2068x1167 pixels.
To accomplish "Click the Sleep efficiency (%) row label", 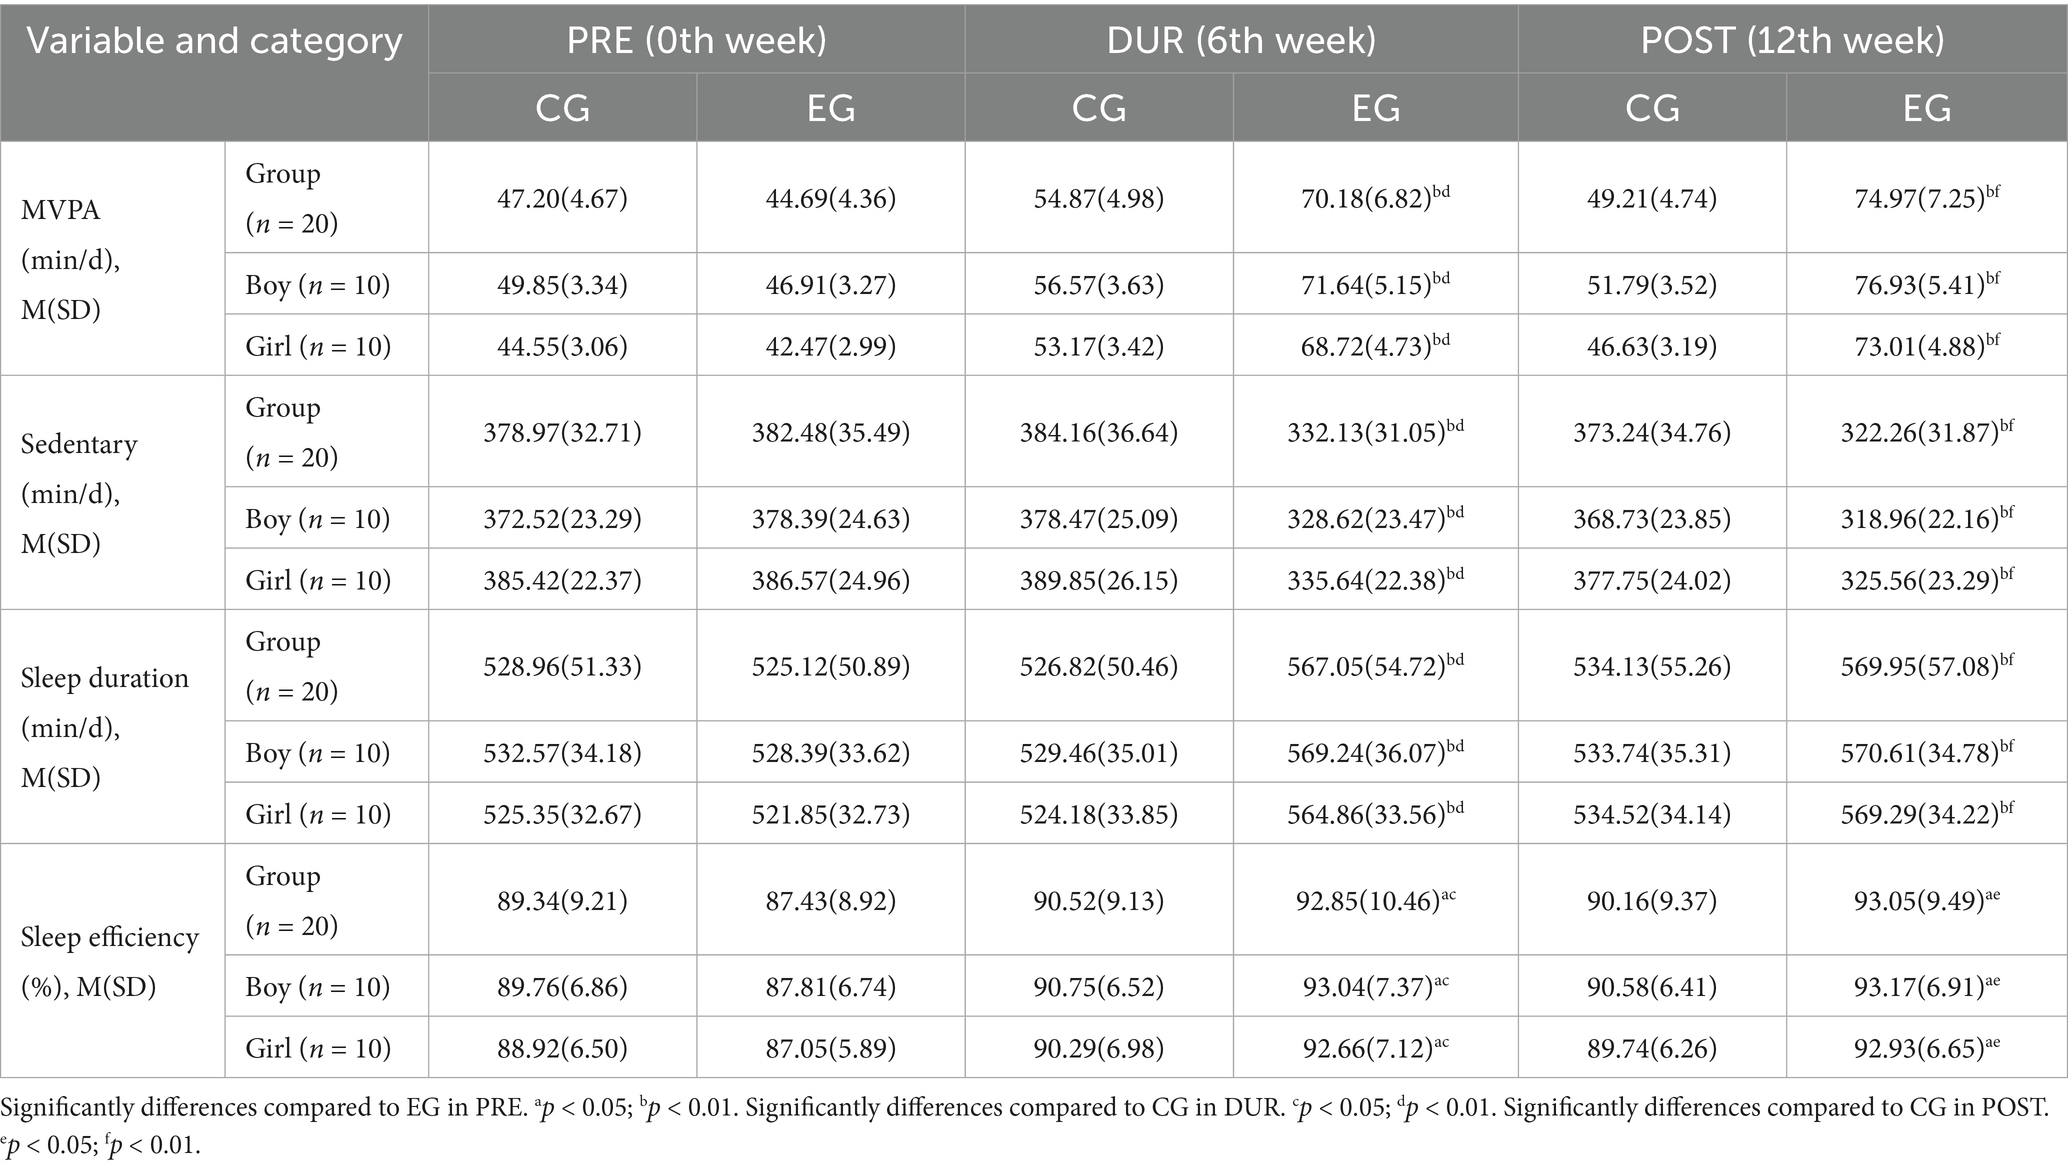I will click(x=112, y=961).
